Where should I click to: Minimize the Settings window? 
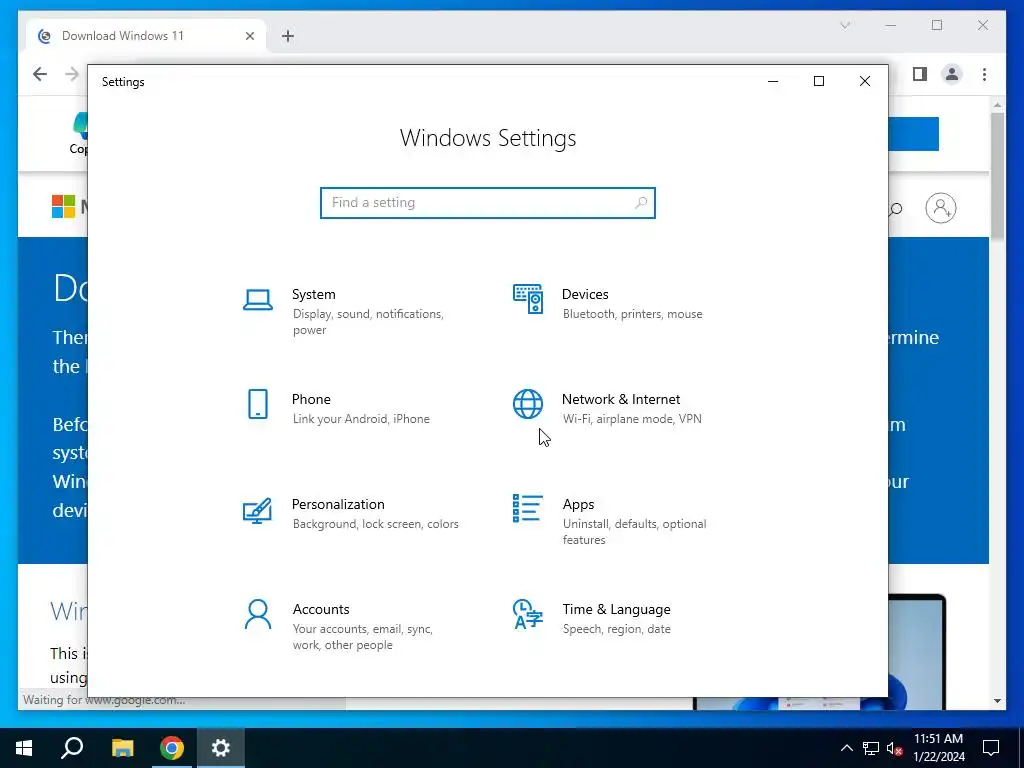(773, 81)
